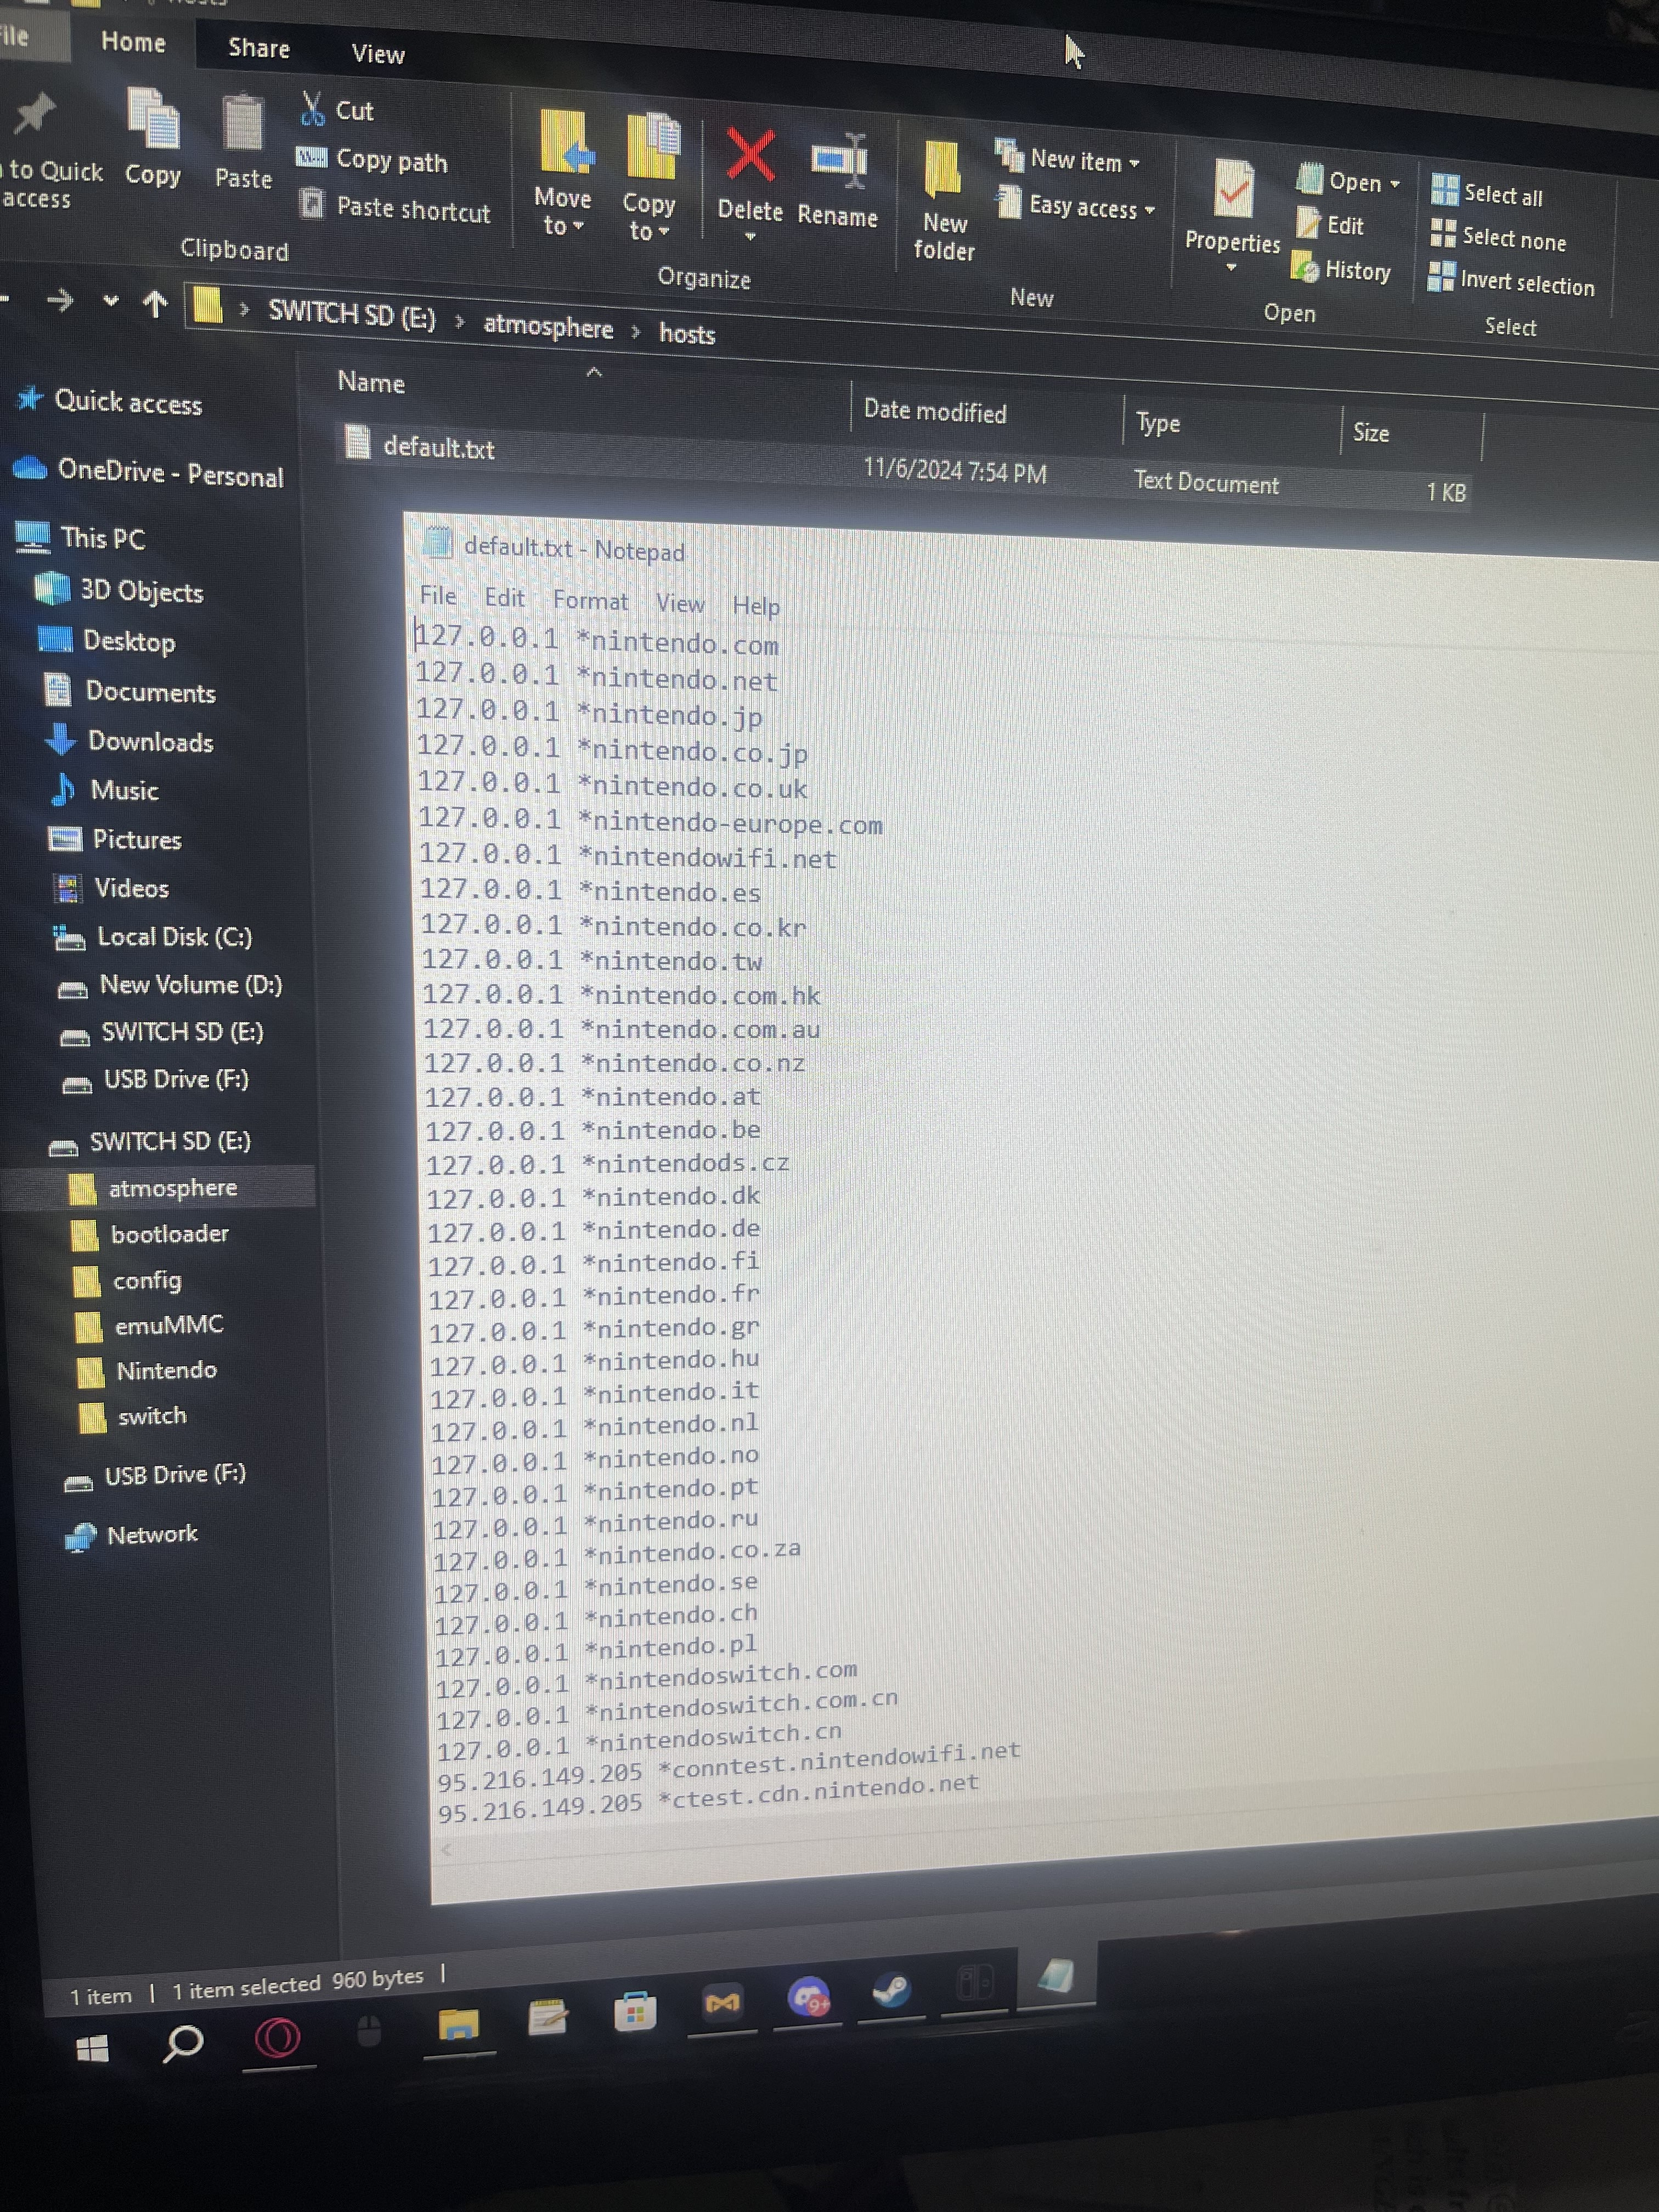
Task: Click the Properties checkmark icon
Action: [x=1233, y=188]
